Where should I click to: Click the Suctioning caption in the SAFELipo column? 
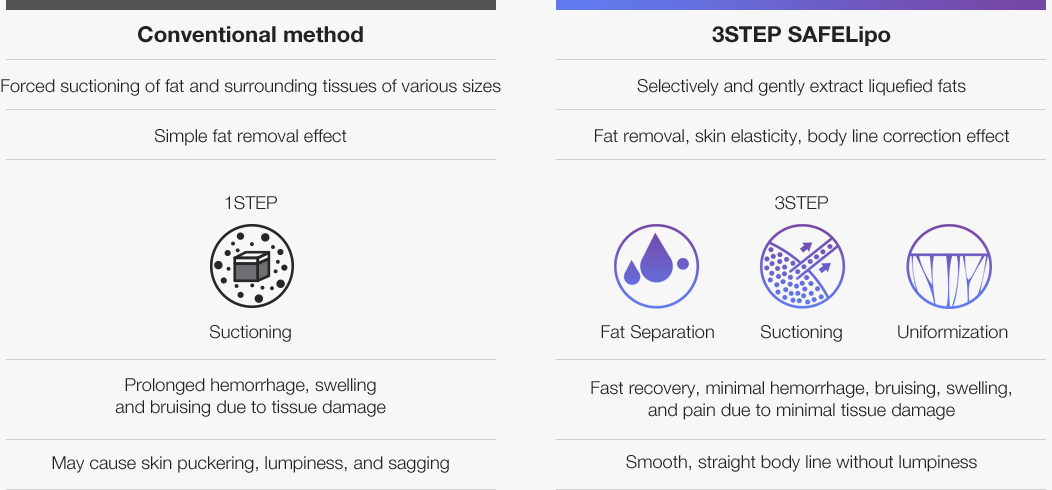[x=801, y=332]
